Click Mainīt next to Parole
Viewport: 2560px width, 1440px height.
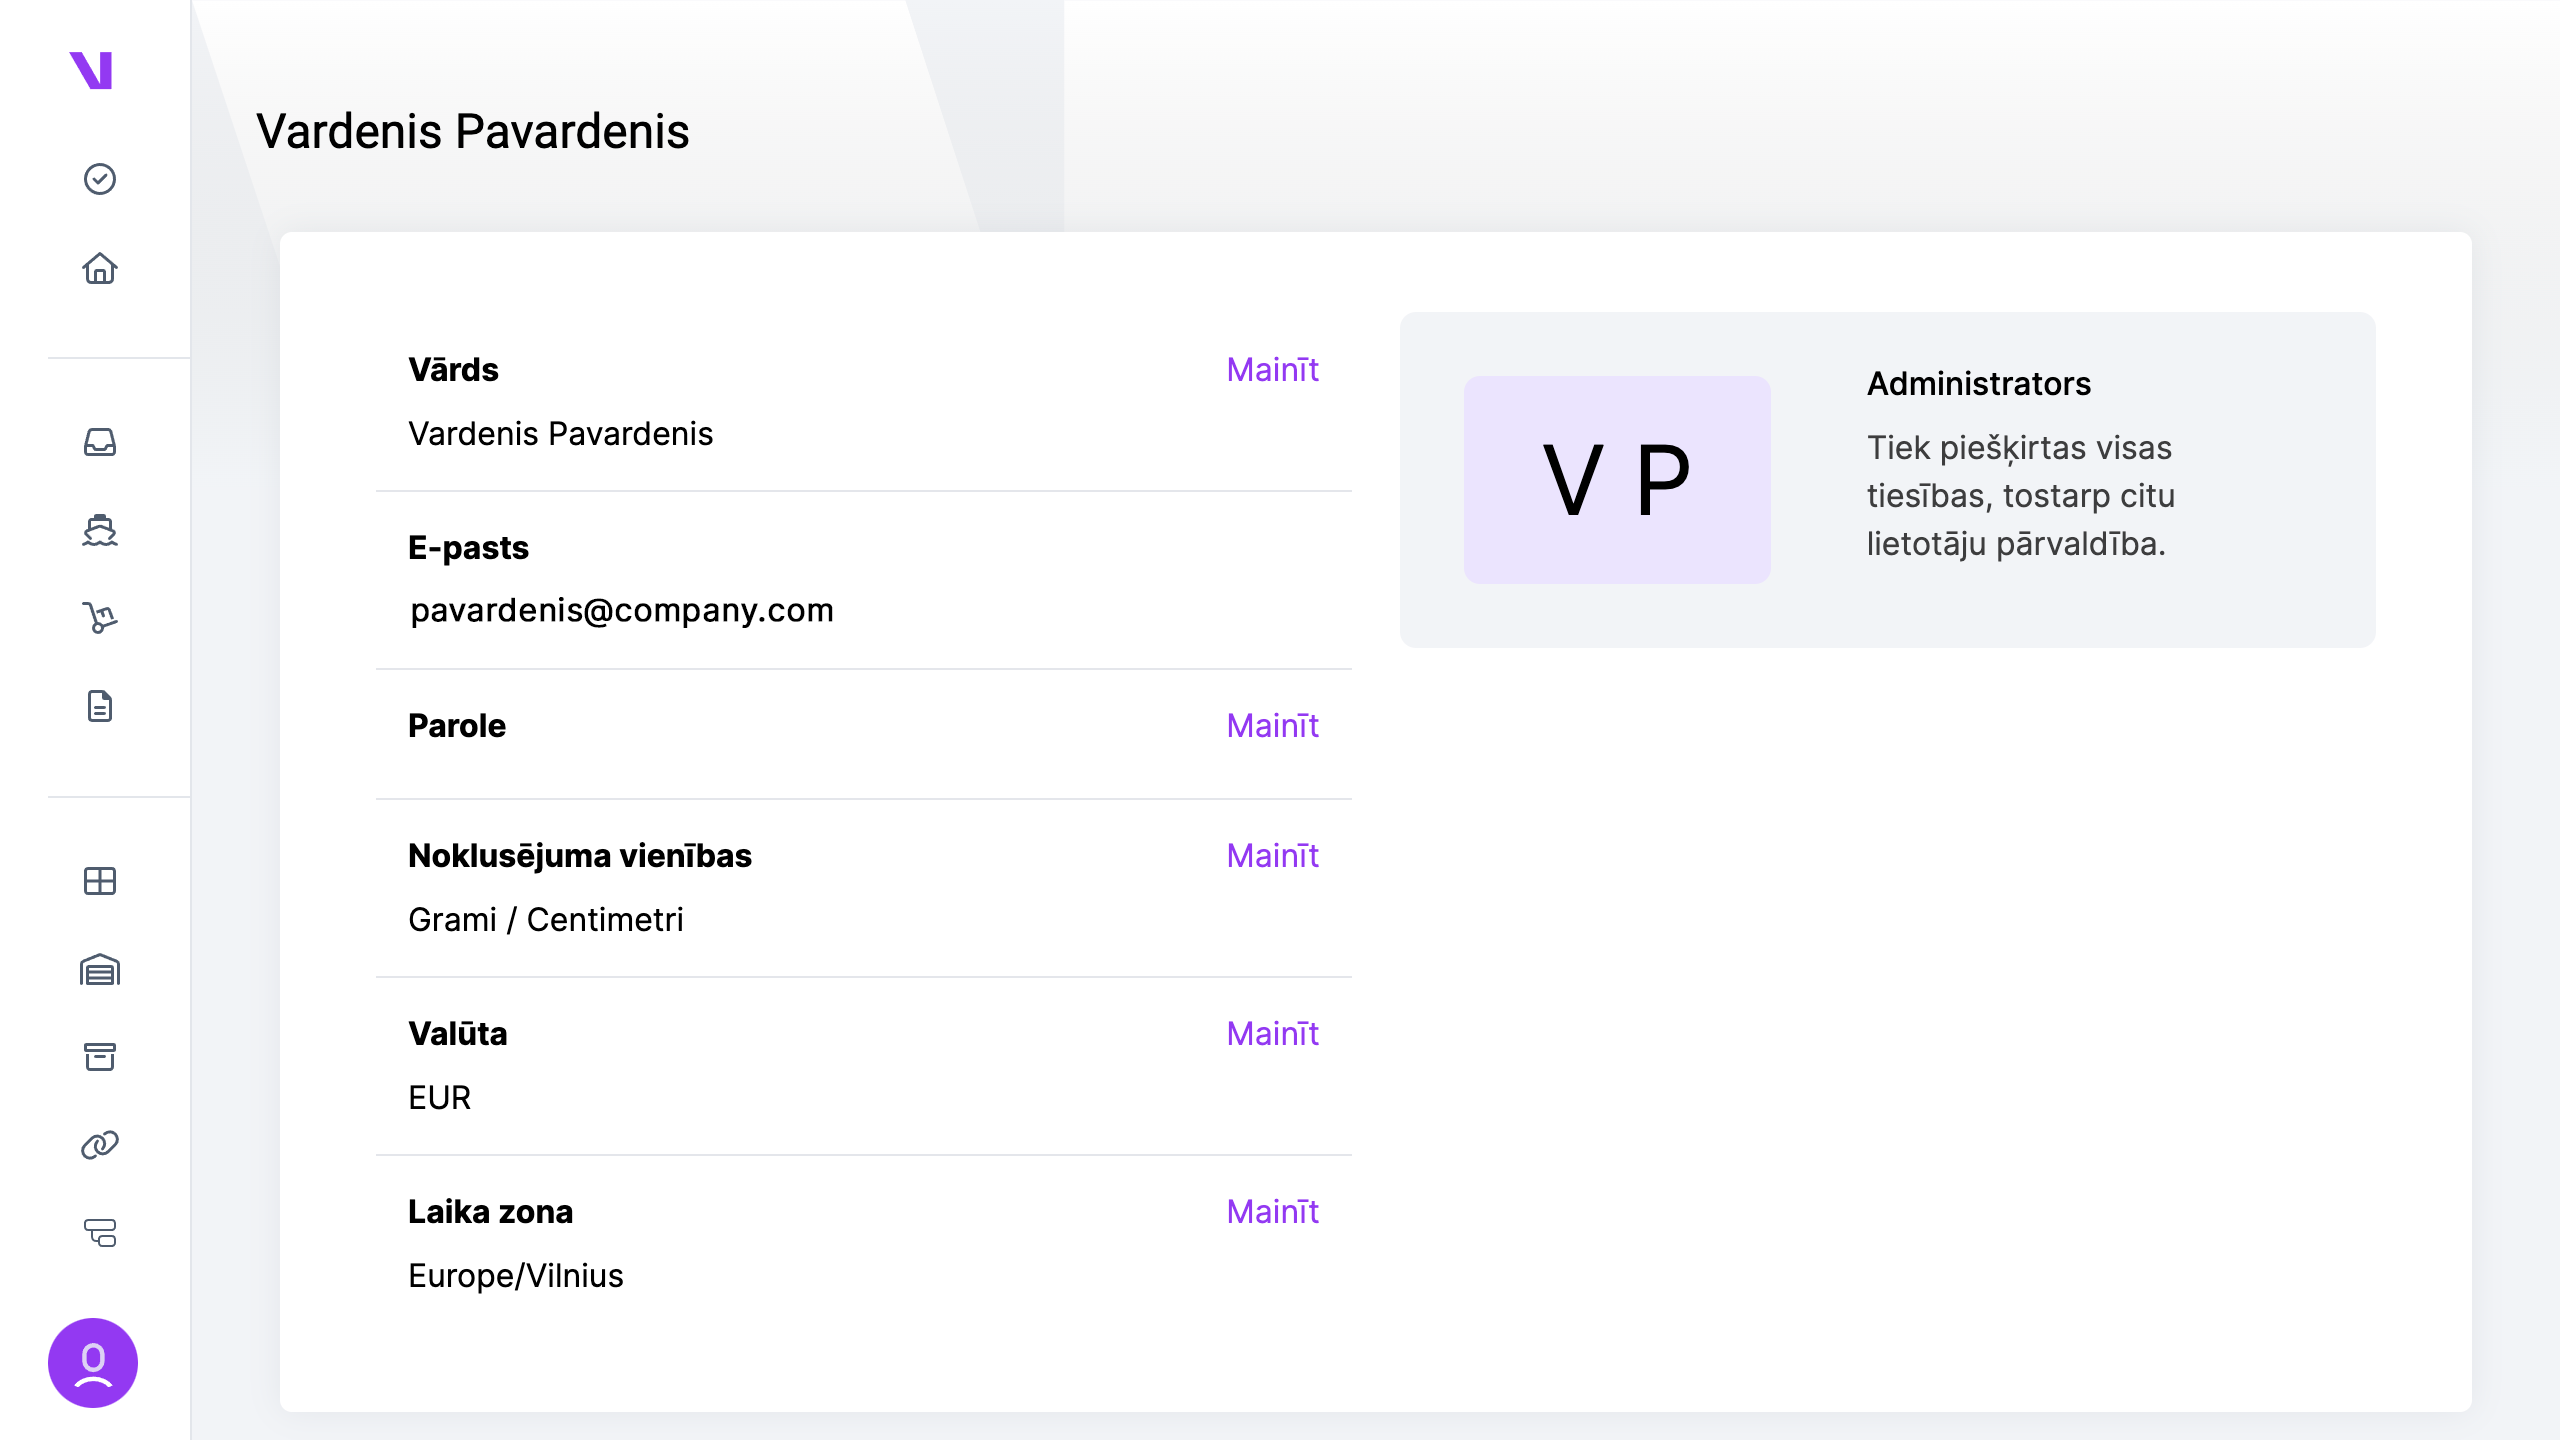(1272, 726)
